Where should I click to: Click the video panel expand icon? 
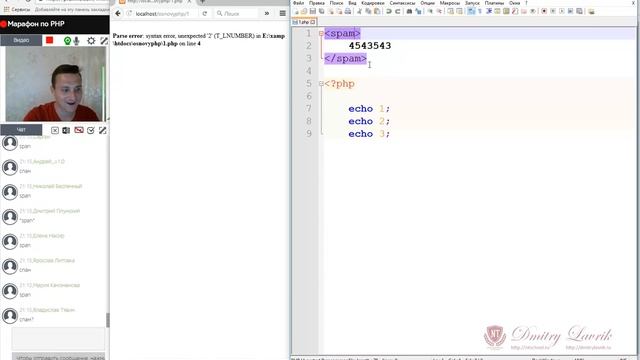104,40
